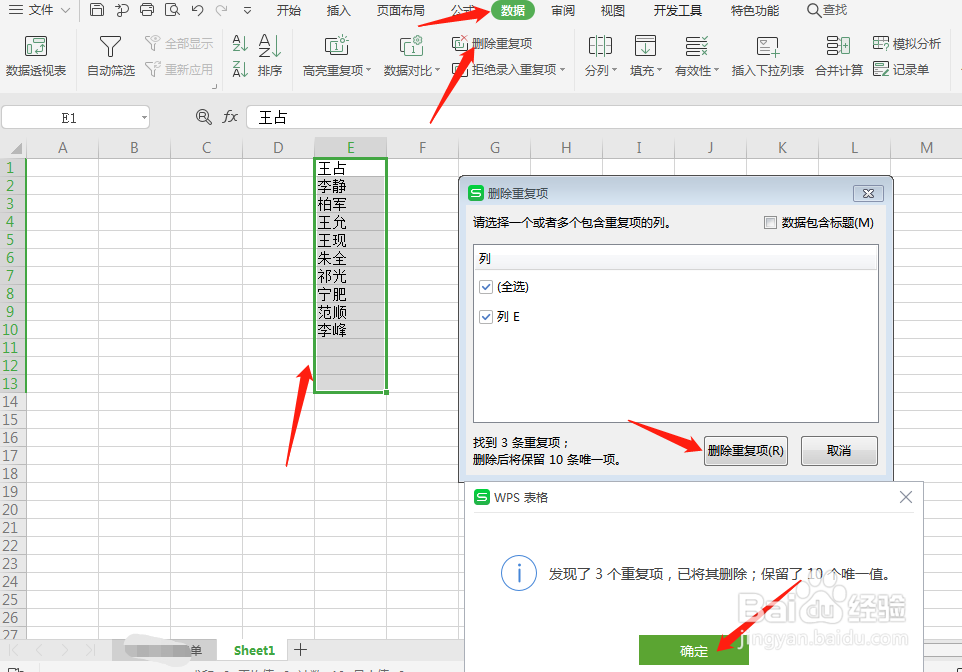Click the Undo arrow icon
The width and height of the screenshot is (962, 672).
pyautogui.click(x=197, y=10)
